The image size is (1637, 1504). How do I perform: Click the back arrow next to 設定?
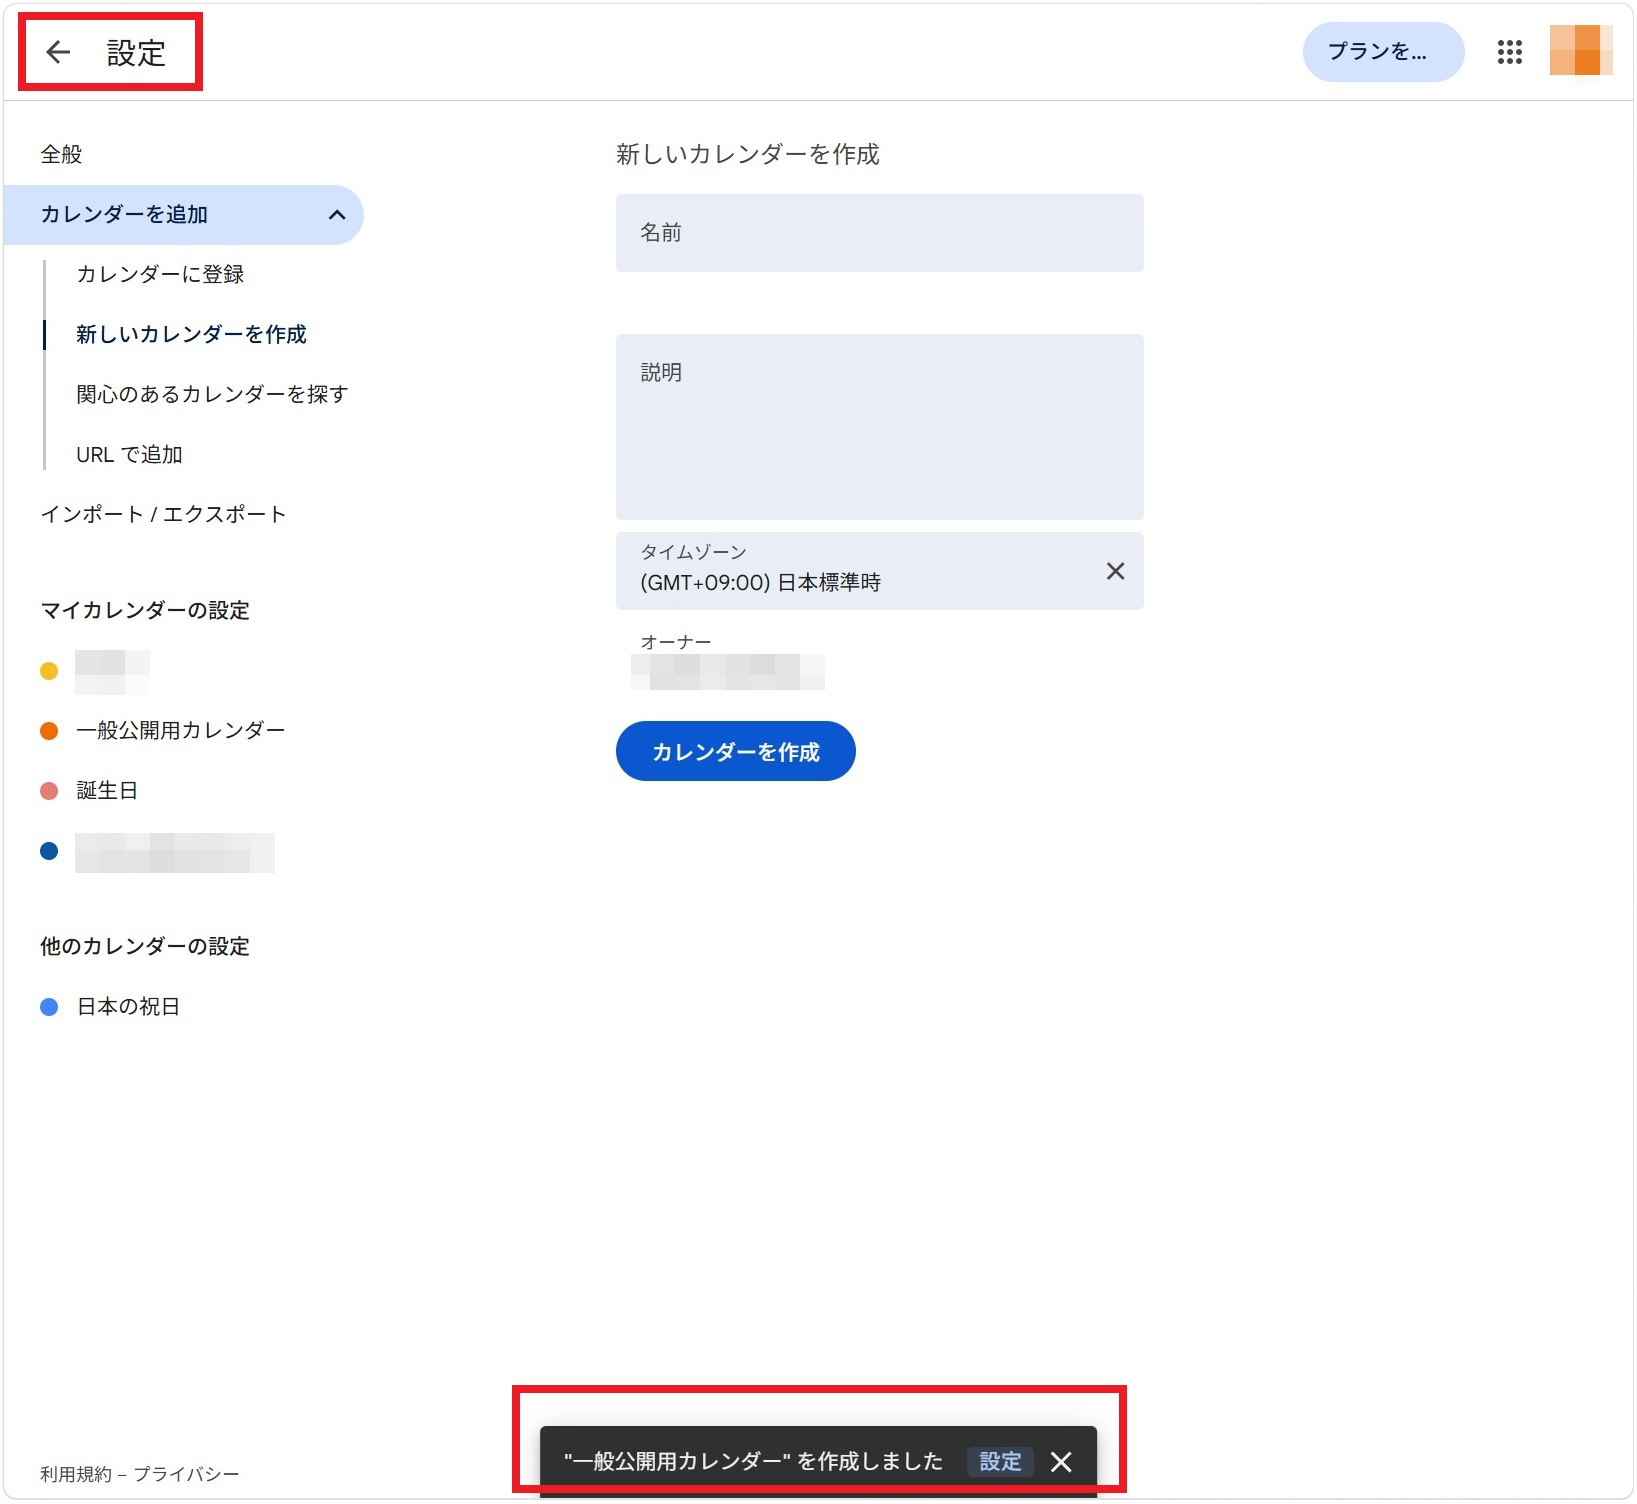click(x=58, y=52)
